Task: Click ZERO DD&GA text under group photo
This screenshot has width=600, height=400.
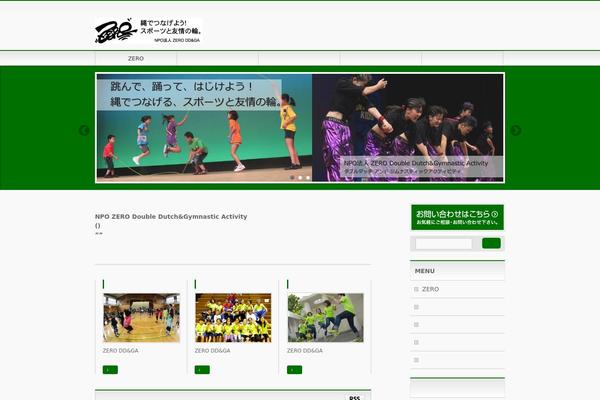Action: (x=212, y=351)
